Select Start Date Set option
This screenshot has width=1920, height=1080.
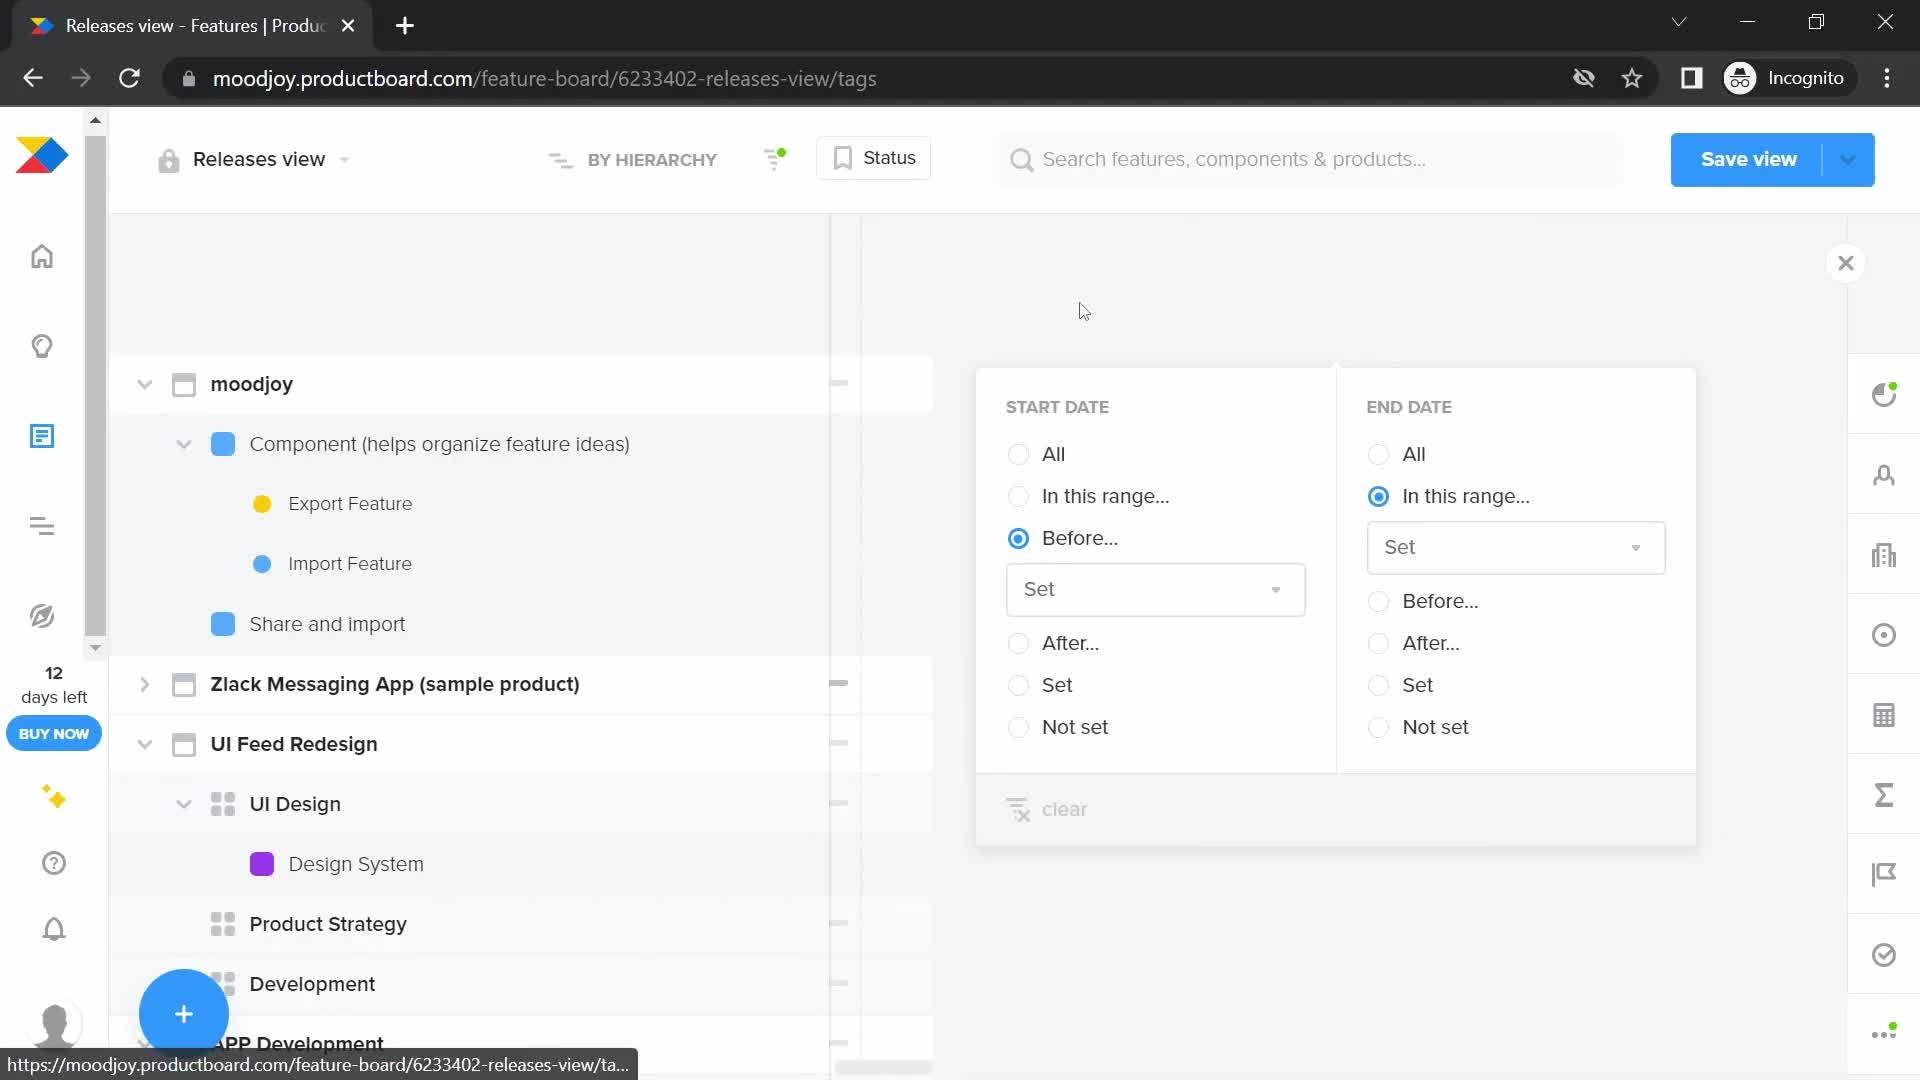(x=1018, y=685)
